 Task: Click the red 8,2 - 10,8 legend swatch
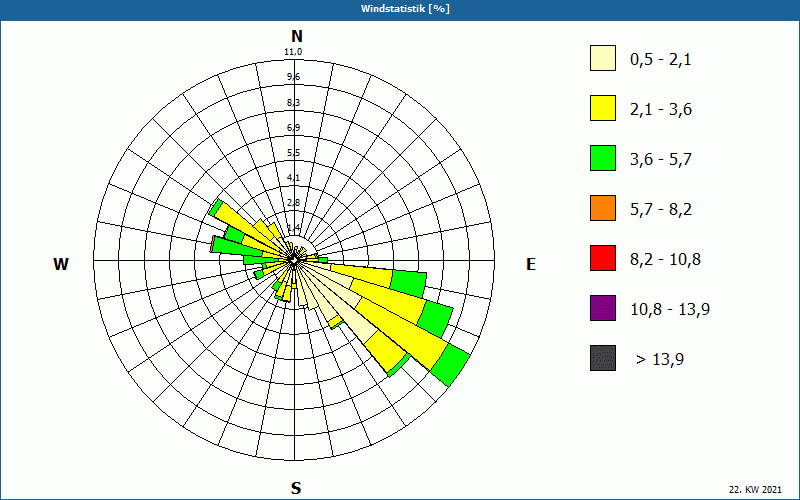pos(603,258)
